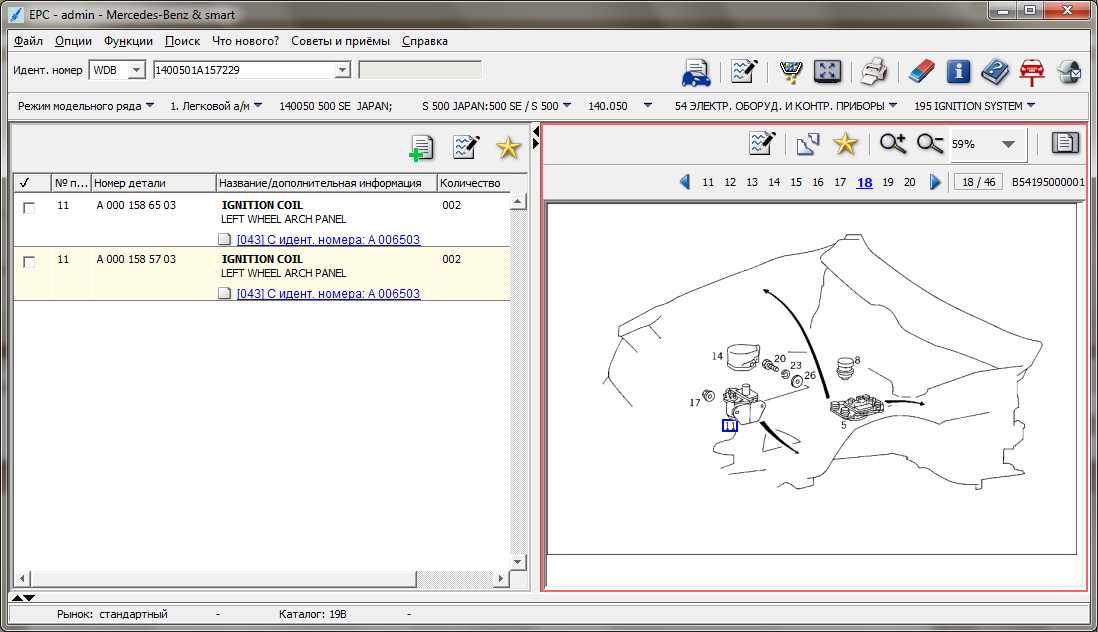Jump to illustration page 19

point(888,182)
